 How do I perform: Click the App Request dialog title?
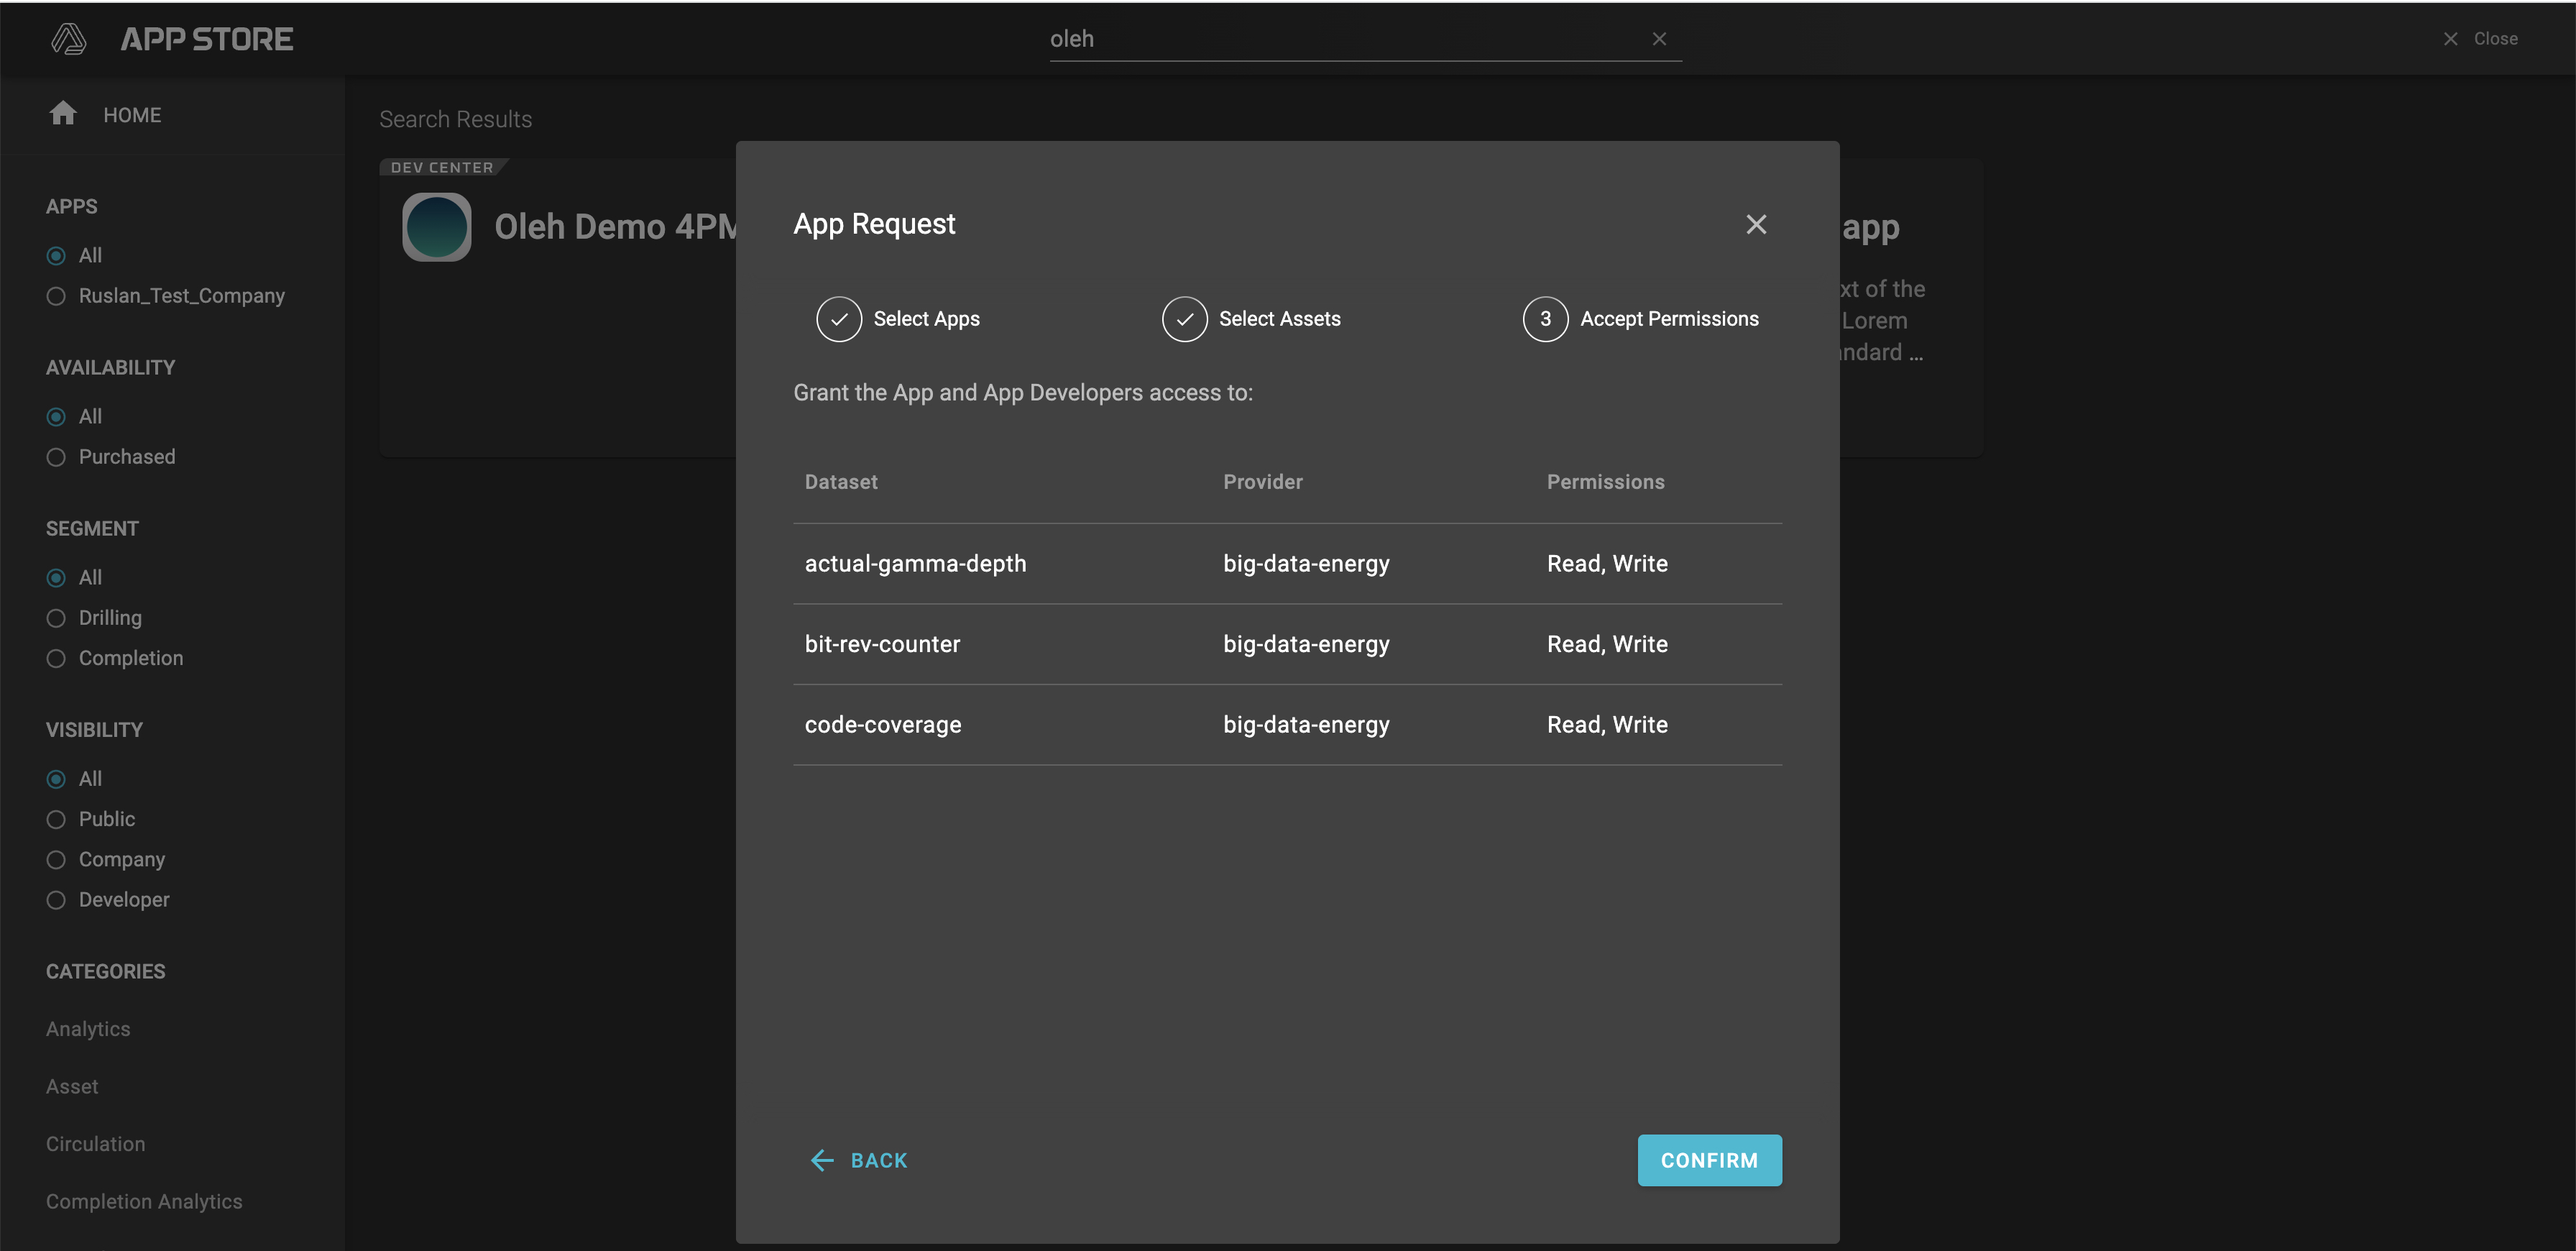pyautogui.click(x=874, y=224)
